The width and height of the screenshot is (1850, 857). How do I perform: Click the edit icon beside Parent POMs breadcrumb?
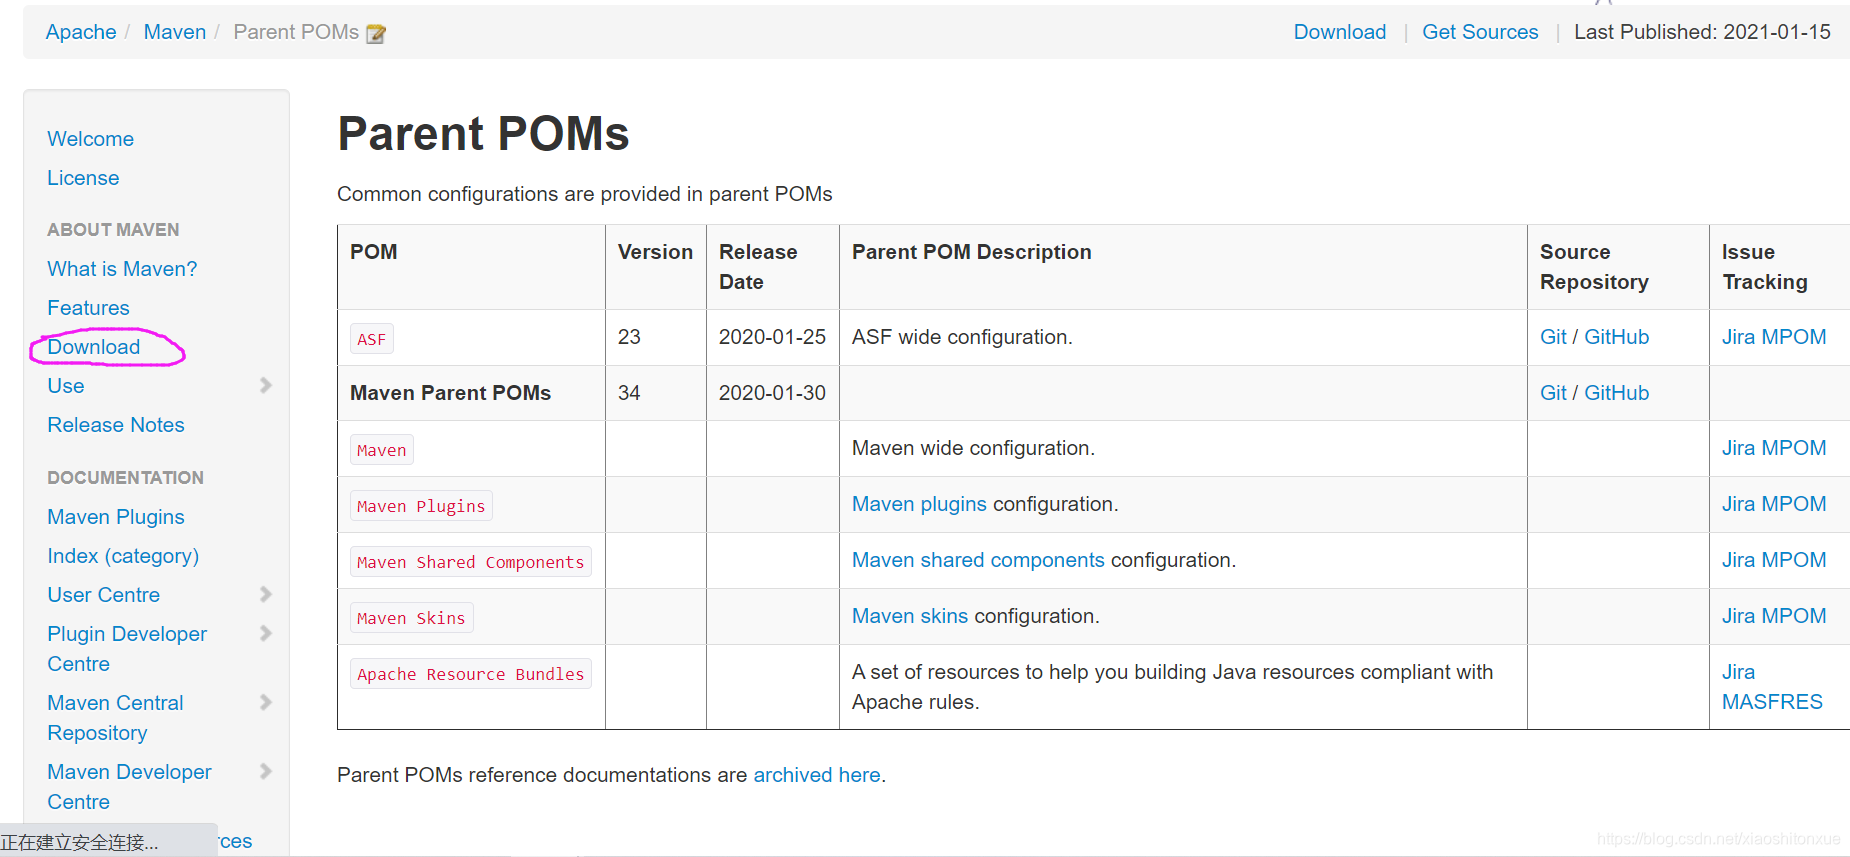[x=376, y=34]
